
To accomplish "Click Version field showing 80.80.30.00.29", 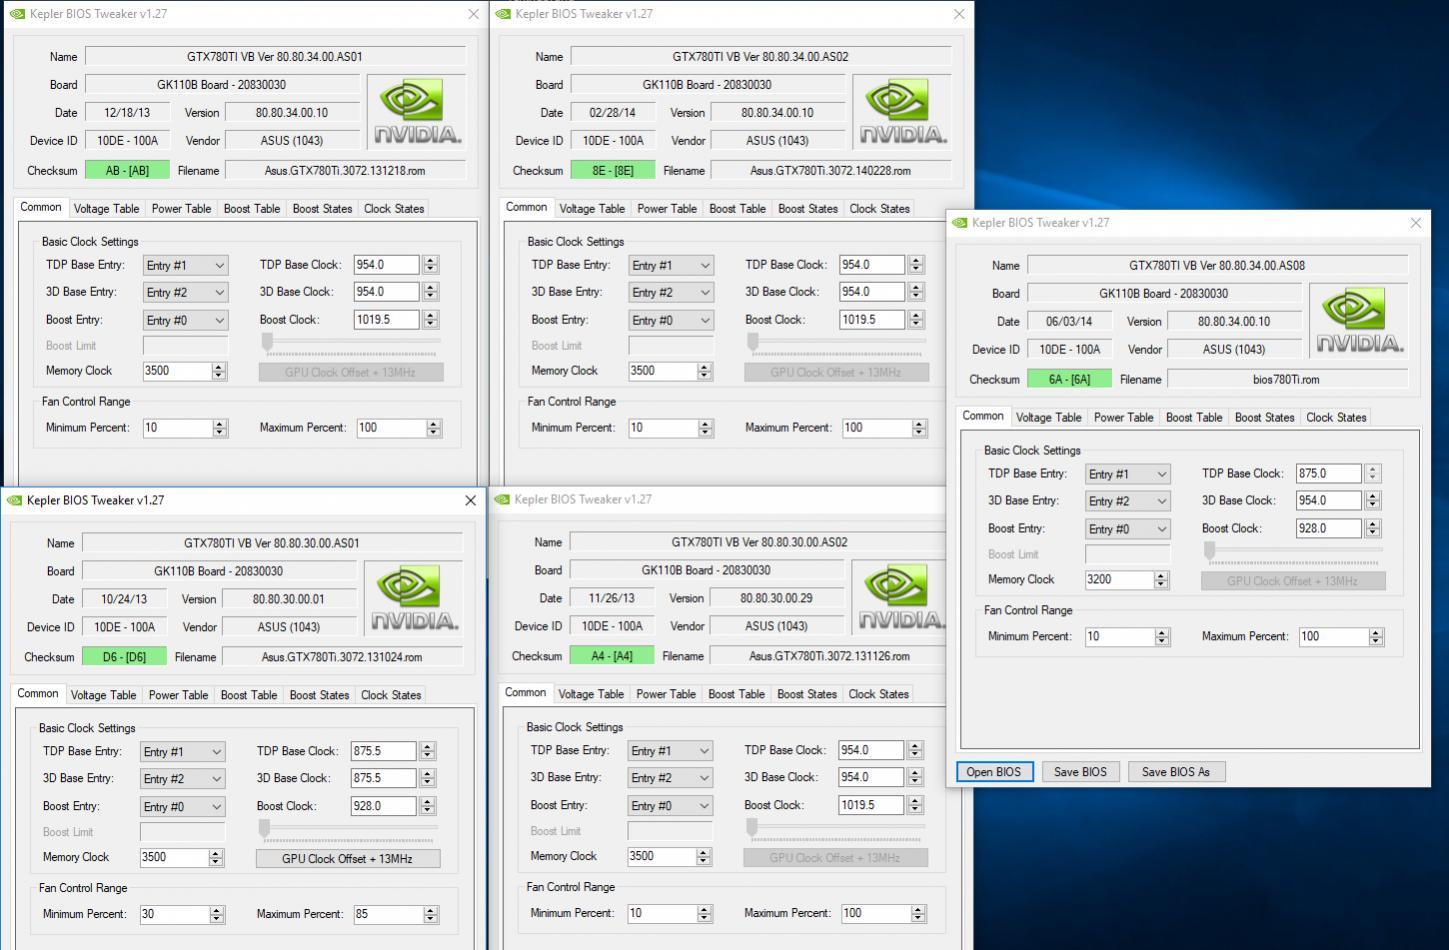I will [x=776, y=599].
